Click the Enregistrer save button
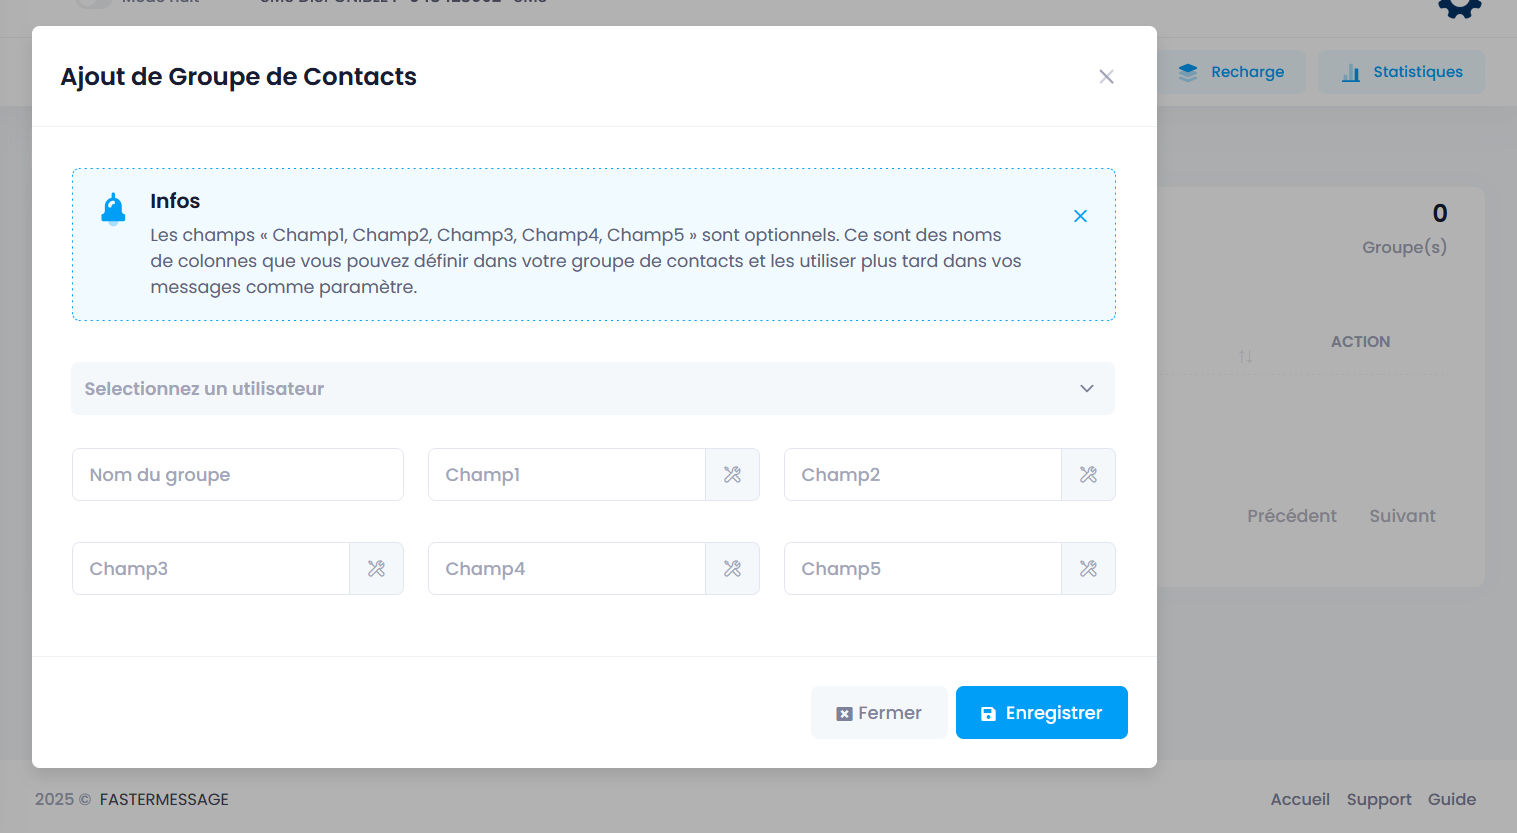1517x833 pixels. click(1041, 713)
